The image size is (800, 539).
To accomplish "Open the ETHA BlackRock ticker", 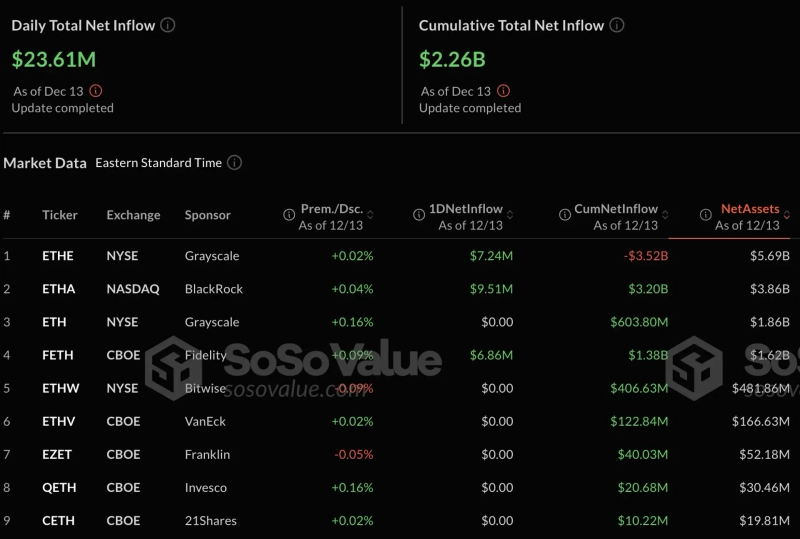I will pyautogui.click(x=57, y=289).
